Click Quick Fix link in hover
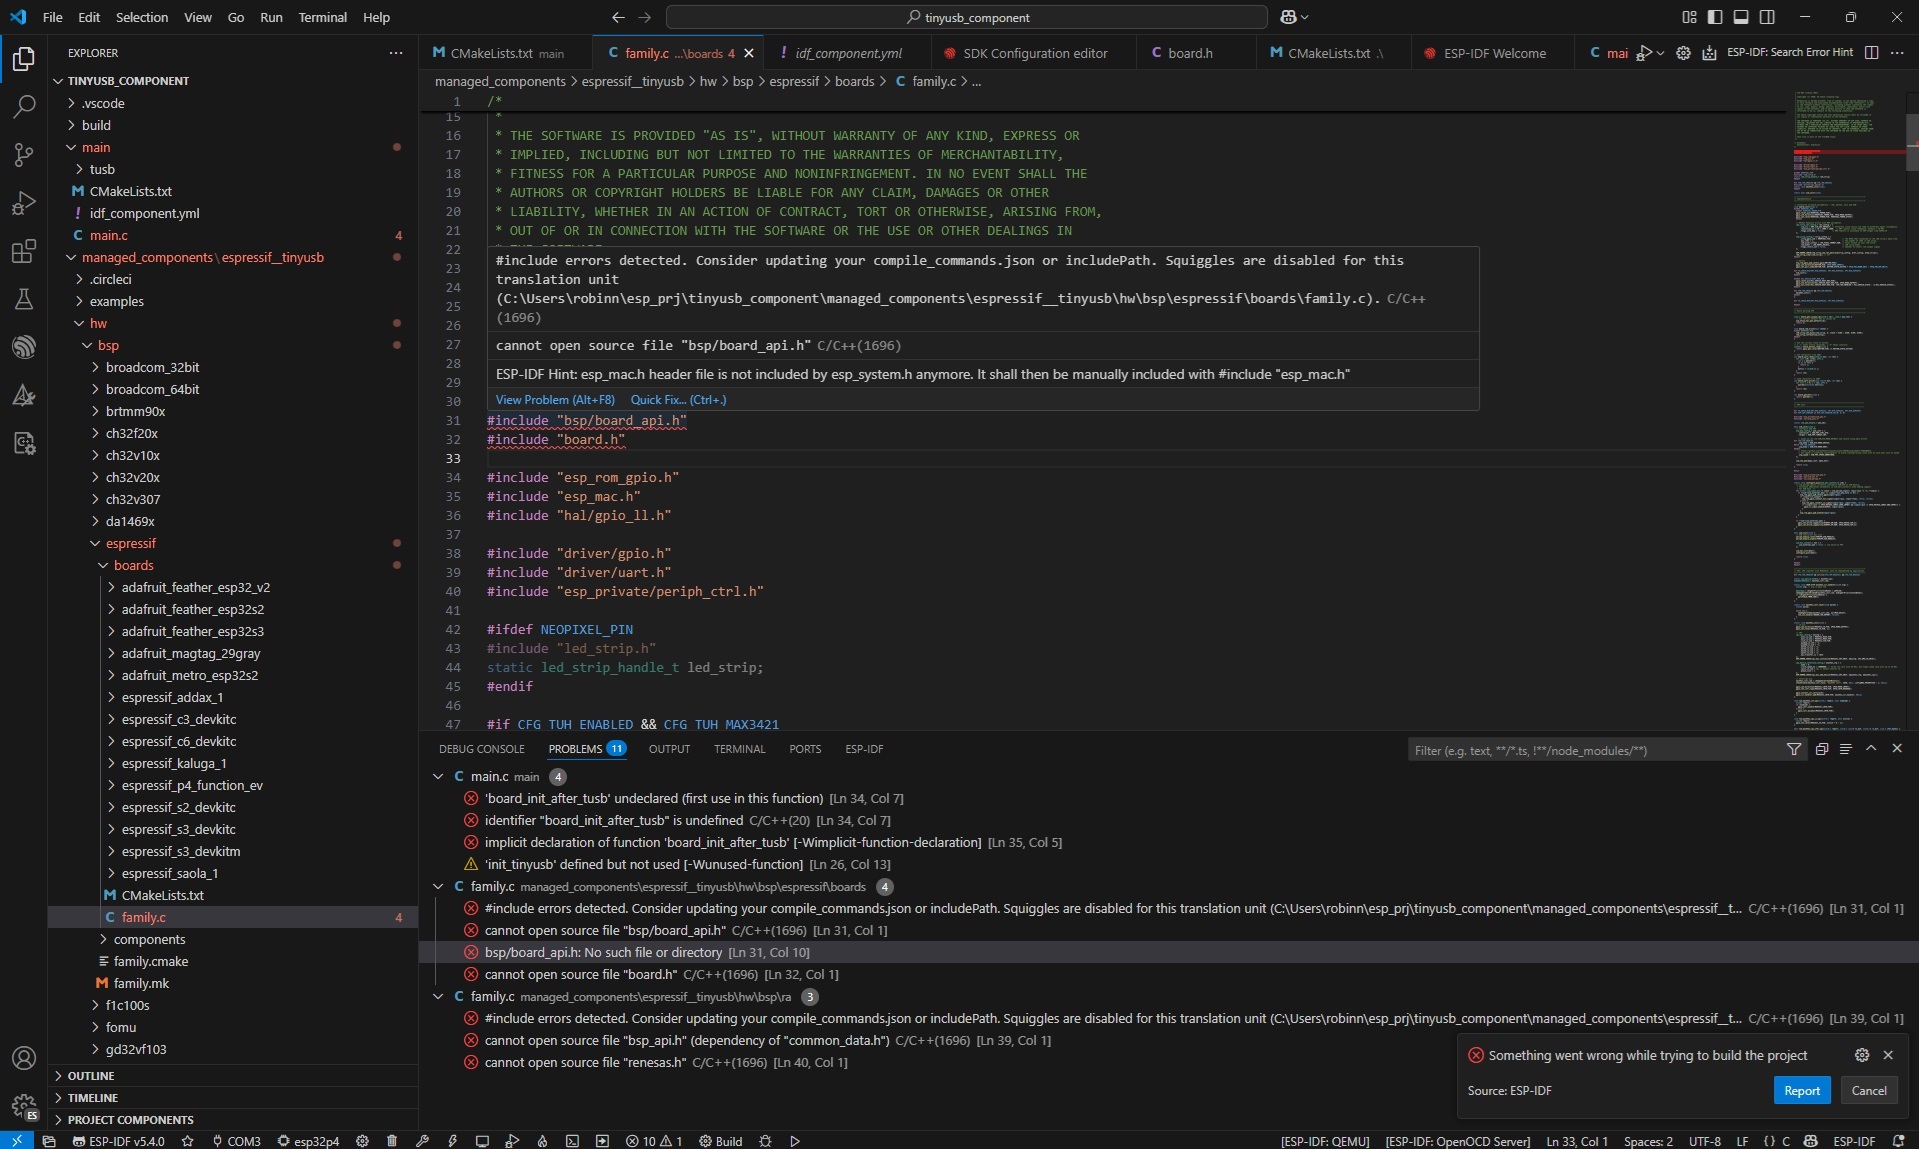Image resolution: width=1919 pixels, height=1149 pixels. pyautogui.click(x=678, y=400)
